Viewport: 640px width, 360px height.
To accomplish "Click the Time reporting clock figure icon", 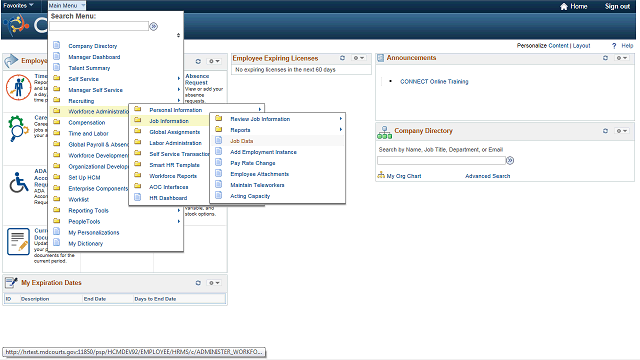I will pos(18,87).
